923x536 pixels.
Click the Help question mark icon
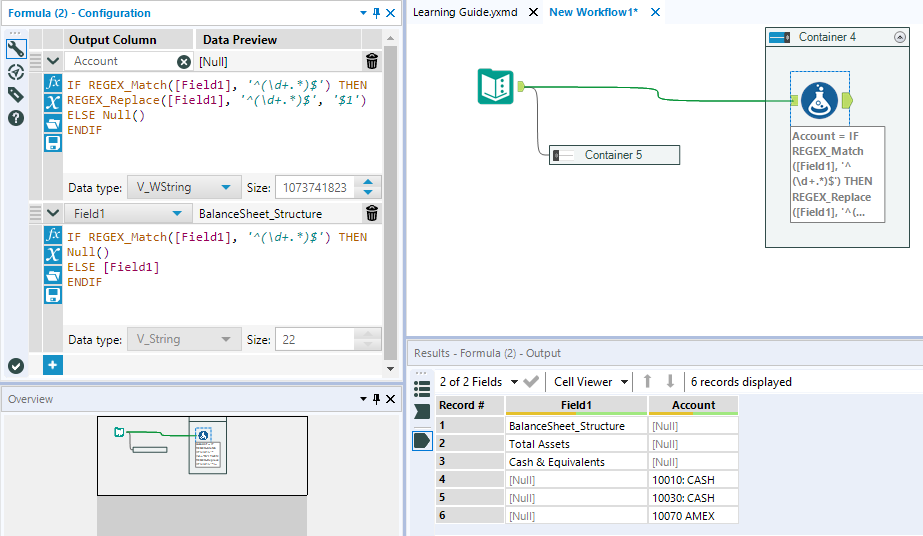point(16,118)
